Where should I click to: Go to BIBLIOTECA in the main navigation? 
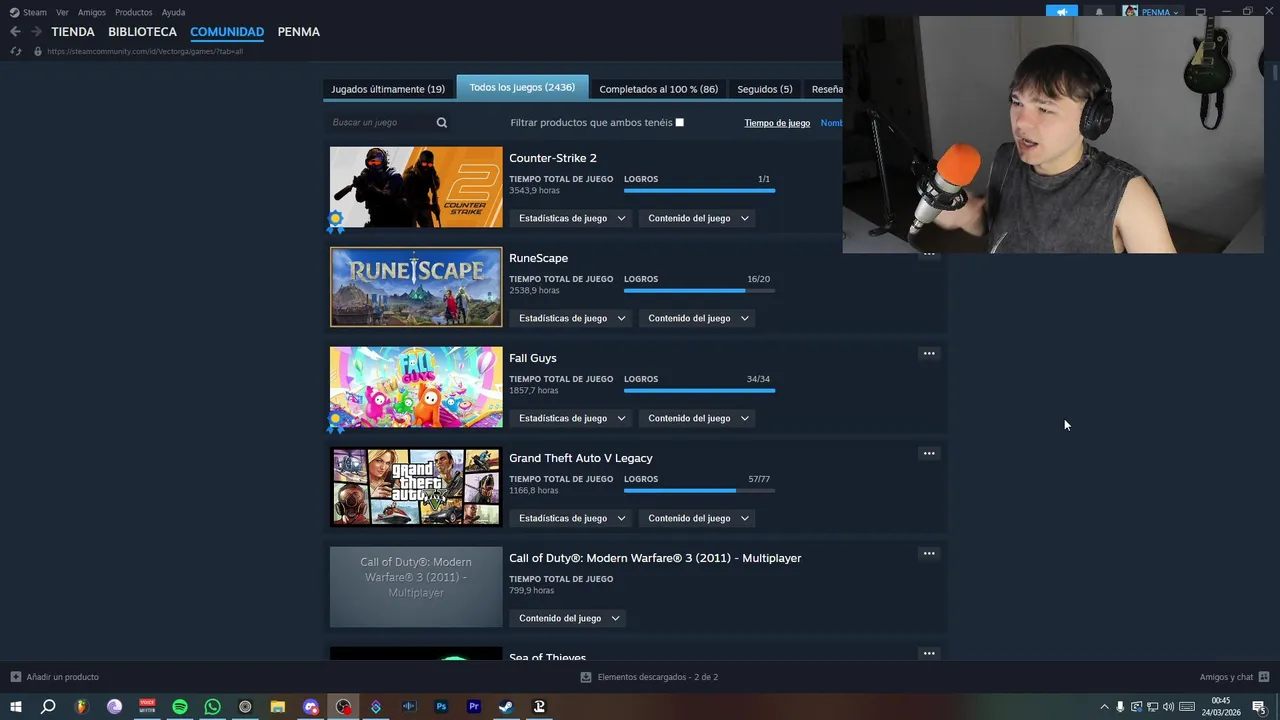point(142,32)
